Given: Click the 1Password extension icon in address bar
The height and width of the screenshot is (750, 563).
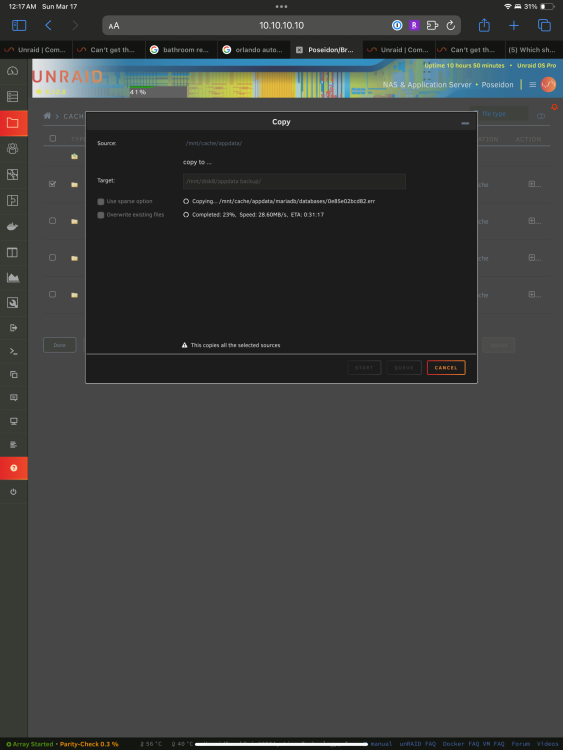Looking at the screenshot, I should point(397,25).
